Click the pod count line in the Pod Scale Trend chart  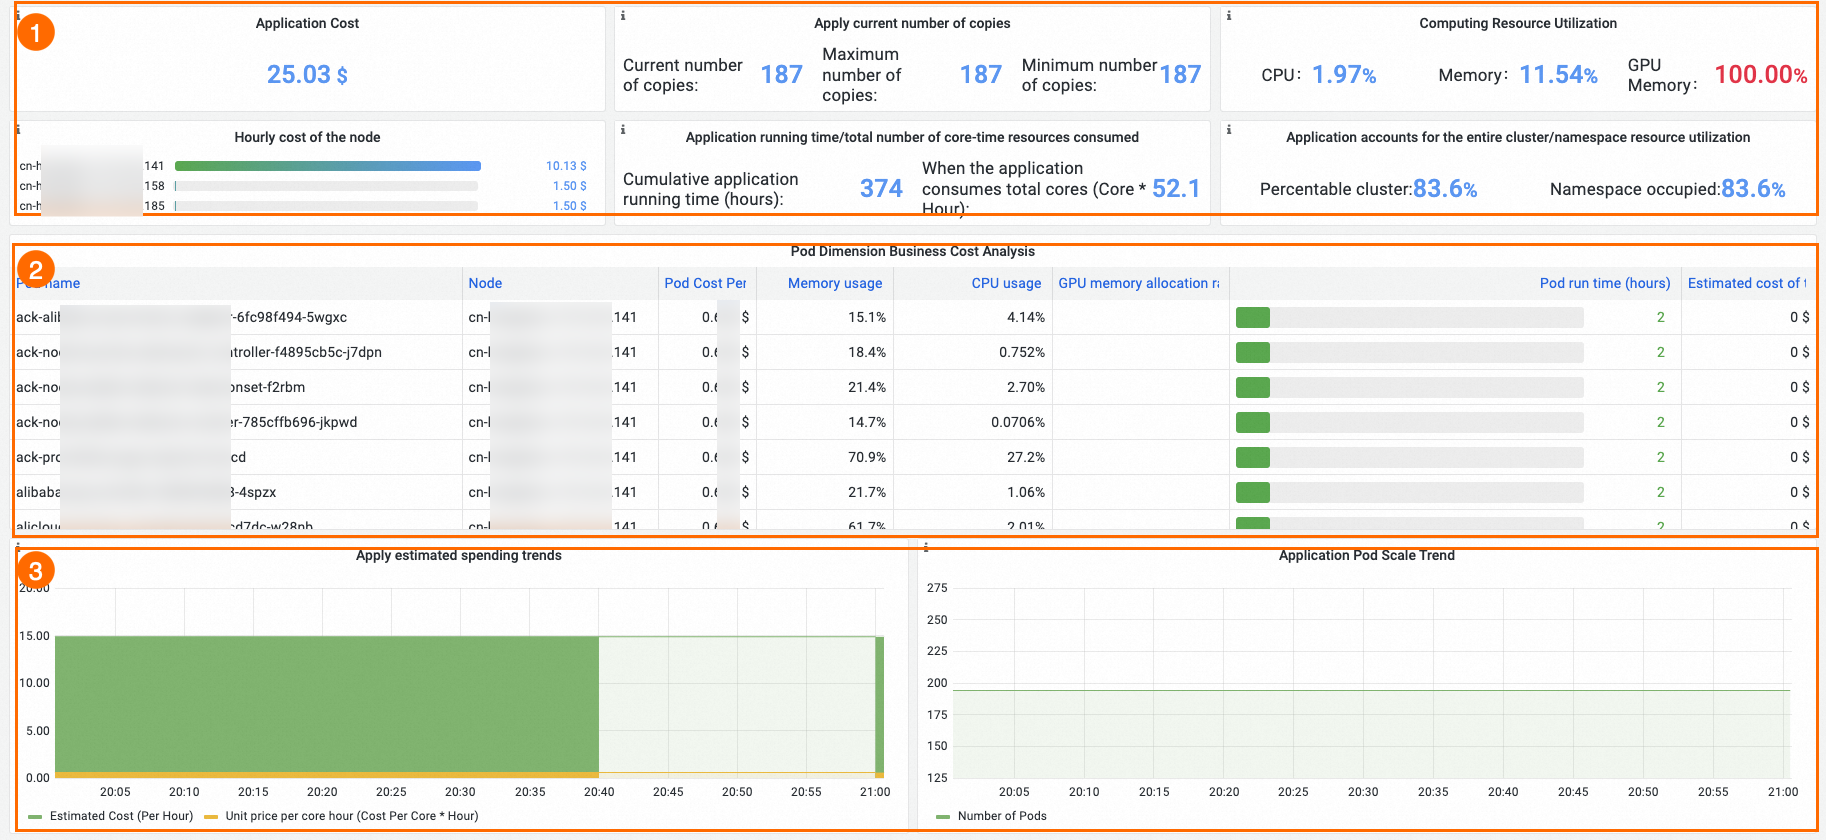pos(1371,690)
